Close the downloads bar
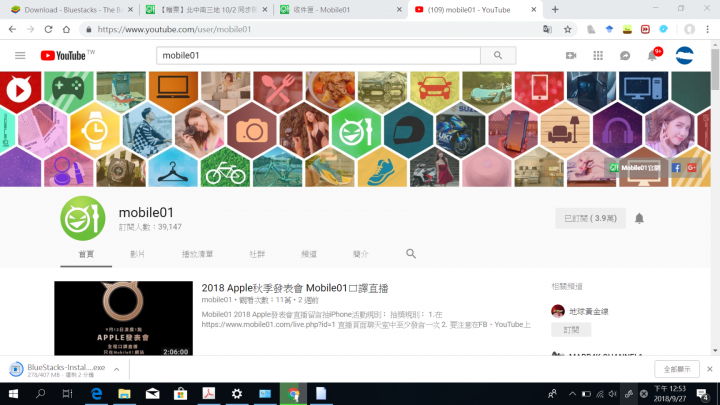This screenshot has width=720, height=405. pyautogui.click(x=709, y=369)
